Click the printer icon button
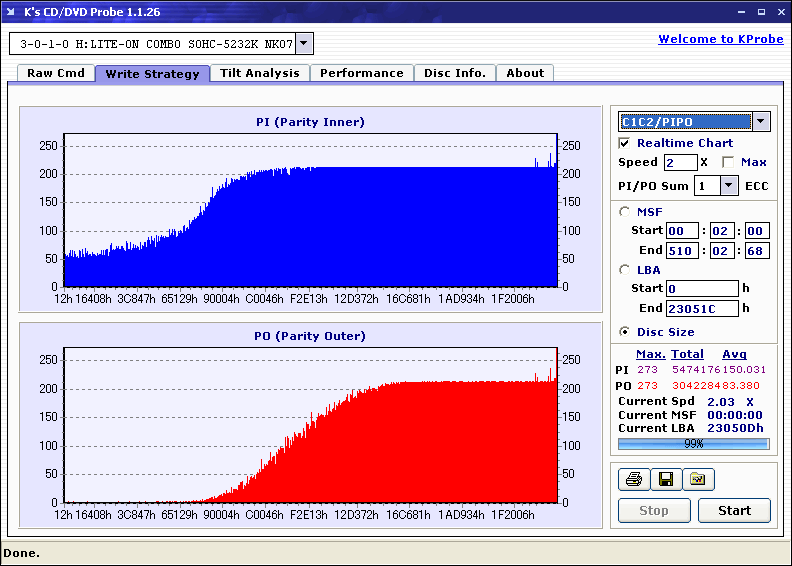Image resolution: width=792 pixels, height=566 pixels. tap(634, 479)
